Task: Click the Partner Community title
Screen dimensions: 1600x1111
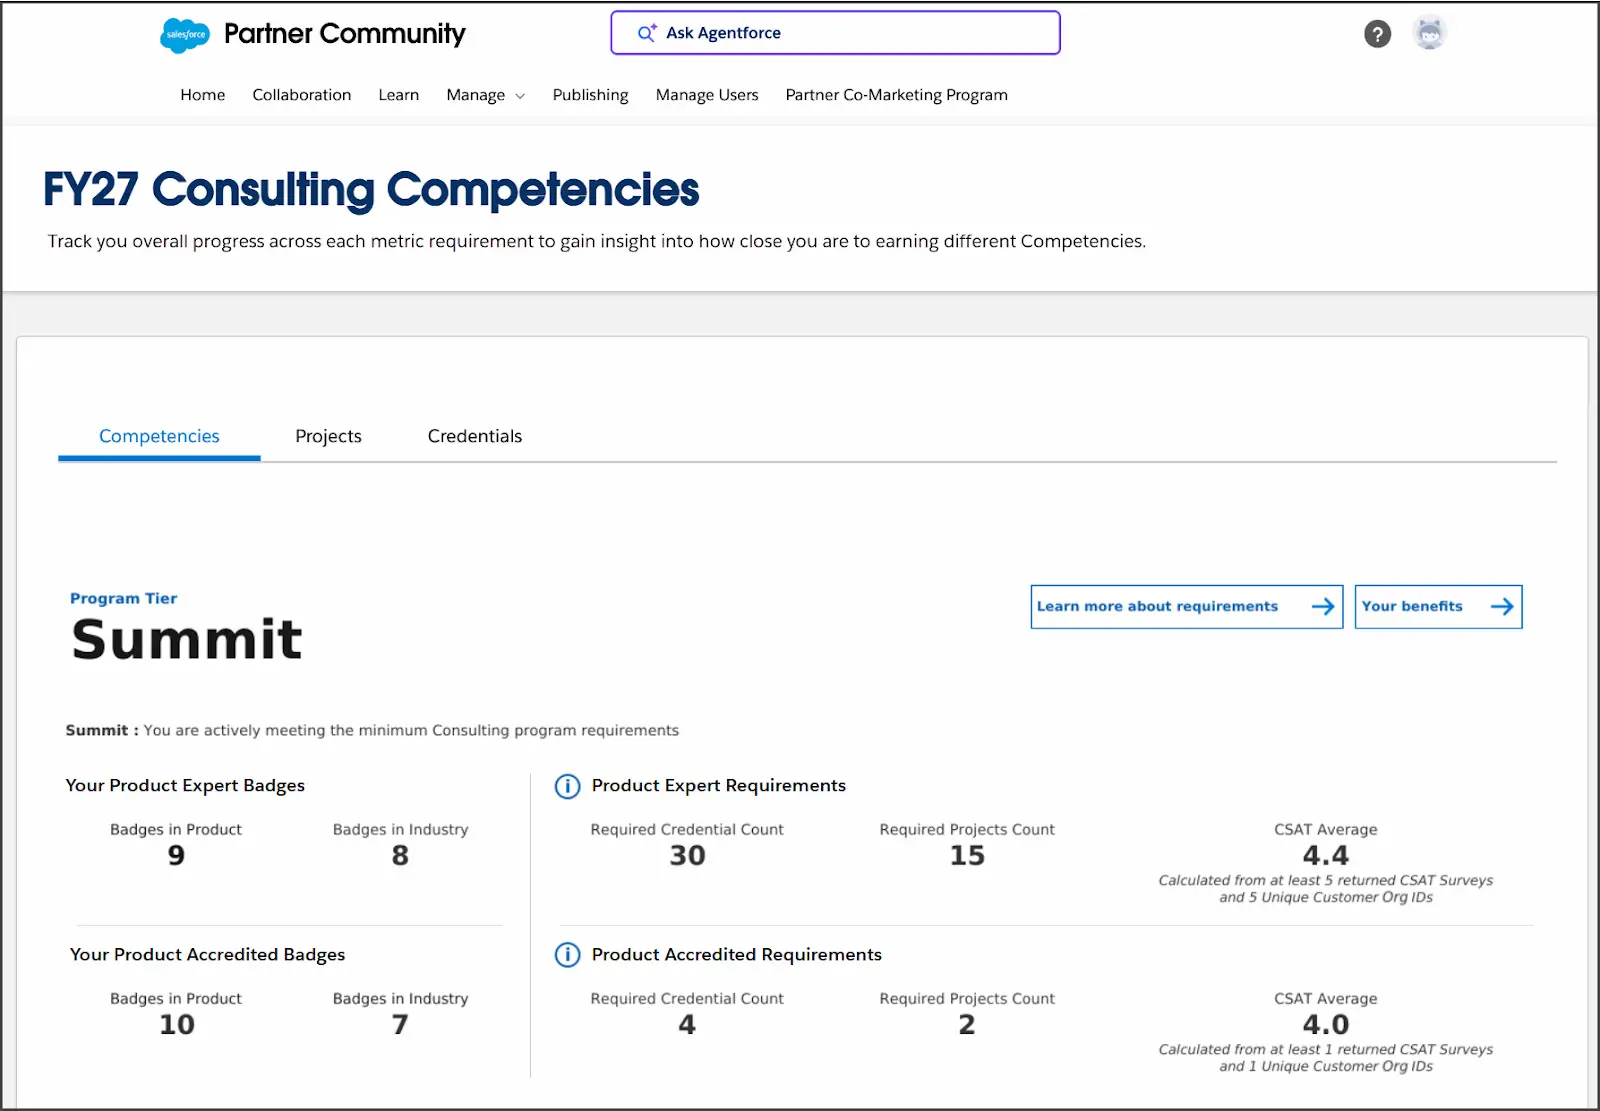Action: [345, 34]
